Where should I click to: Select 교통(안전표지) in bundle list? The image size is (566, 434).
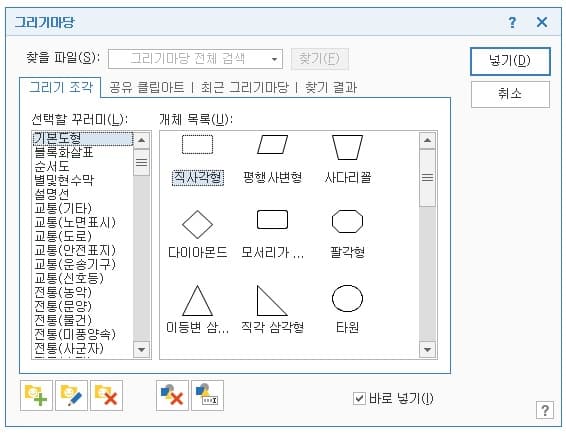pyautogui.click(x=83, y=250)
